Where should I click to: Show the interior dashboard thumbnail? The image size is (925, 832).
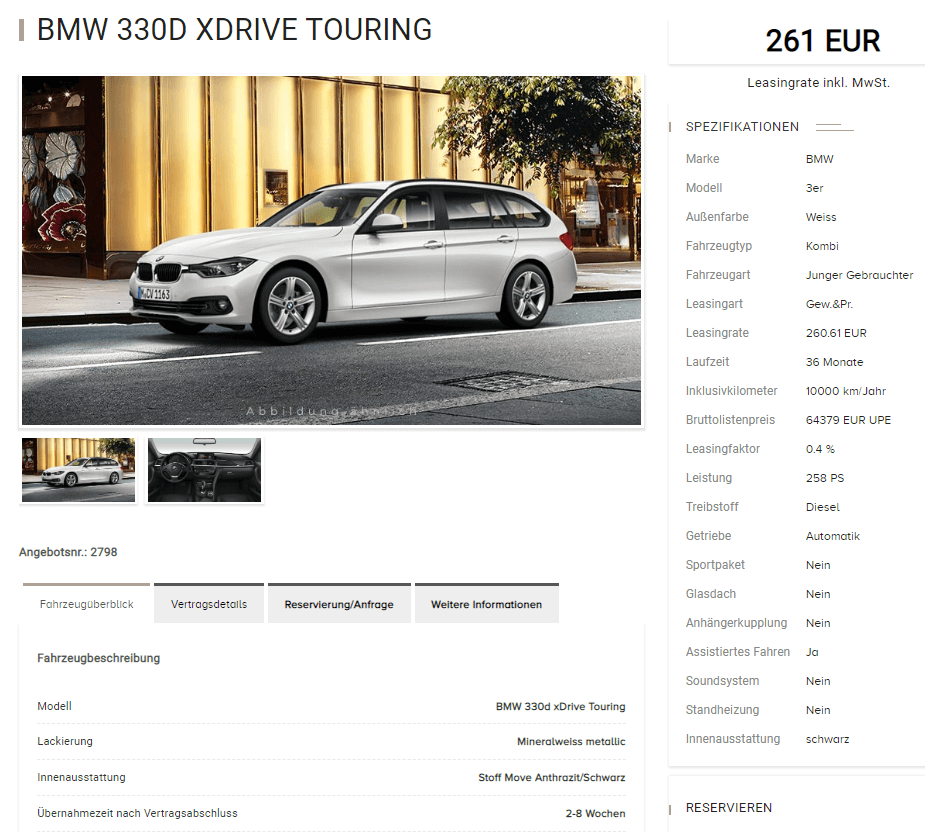[204, 470]
